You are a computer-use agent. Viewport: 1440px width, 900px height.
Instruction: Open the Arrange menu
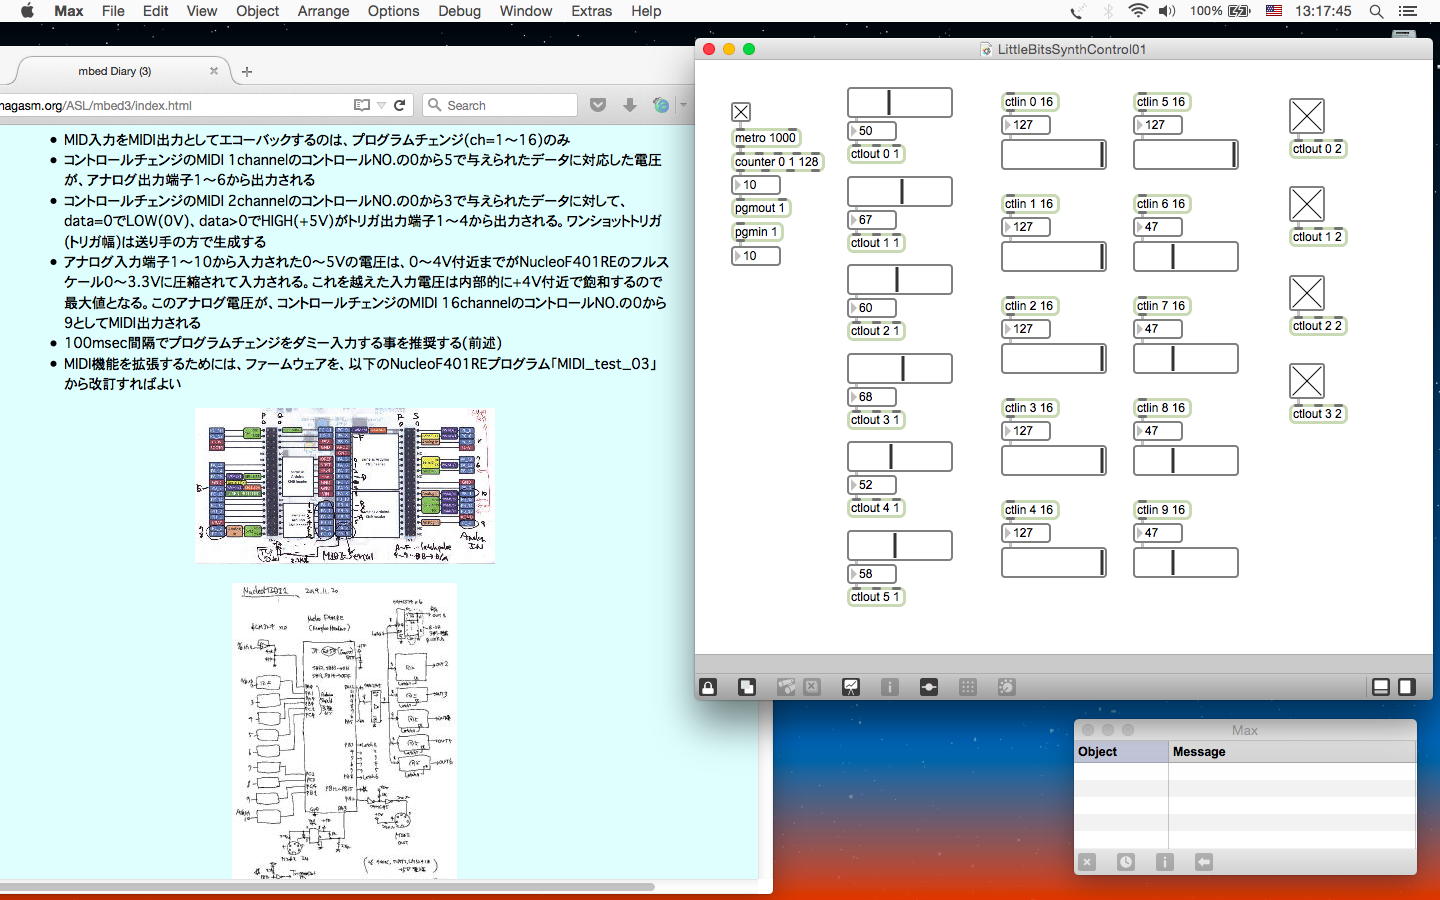coord(323,11)
